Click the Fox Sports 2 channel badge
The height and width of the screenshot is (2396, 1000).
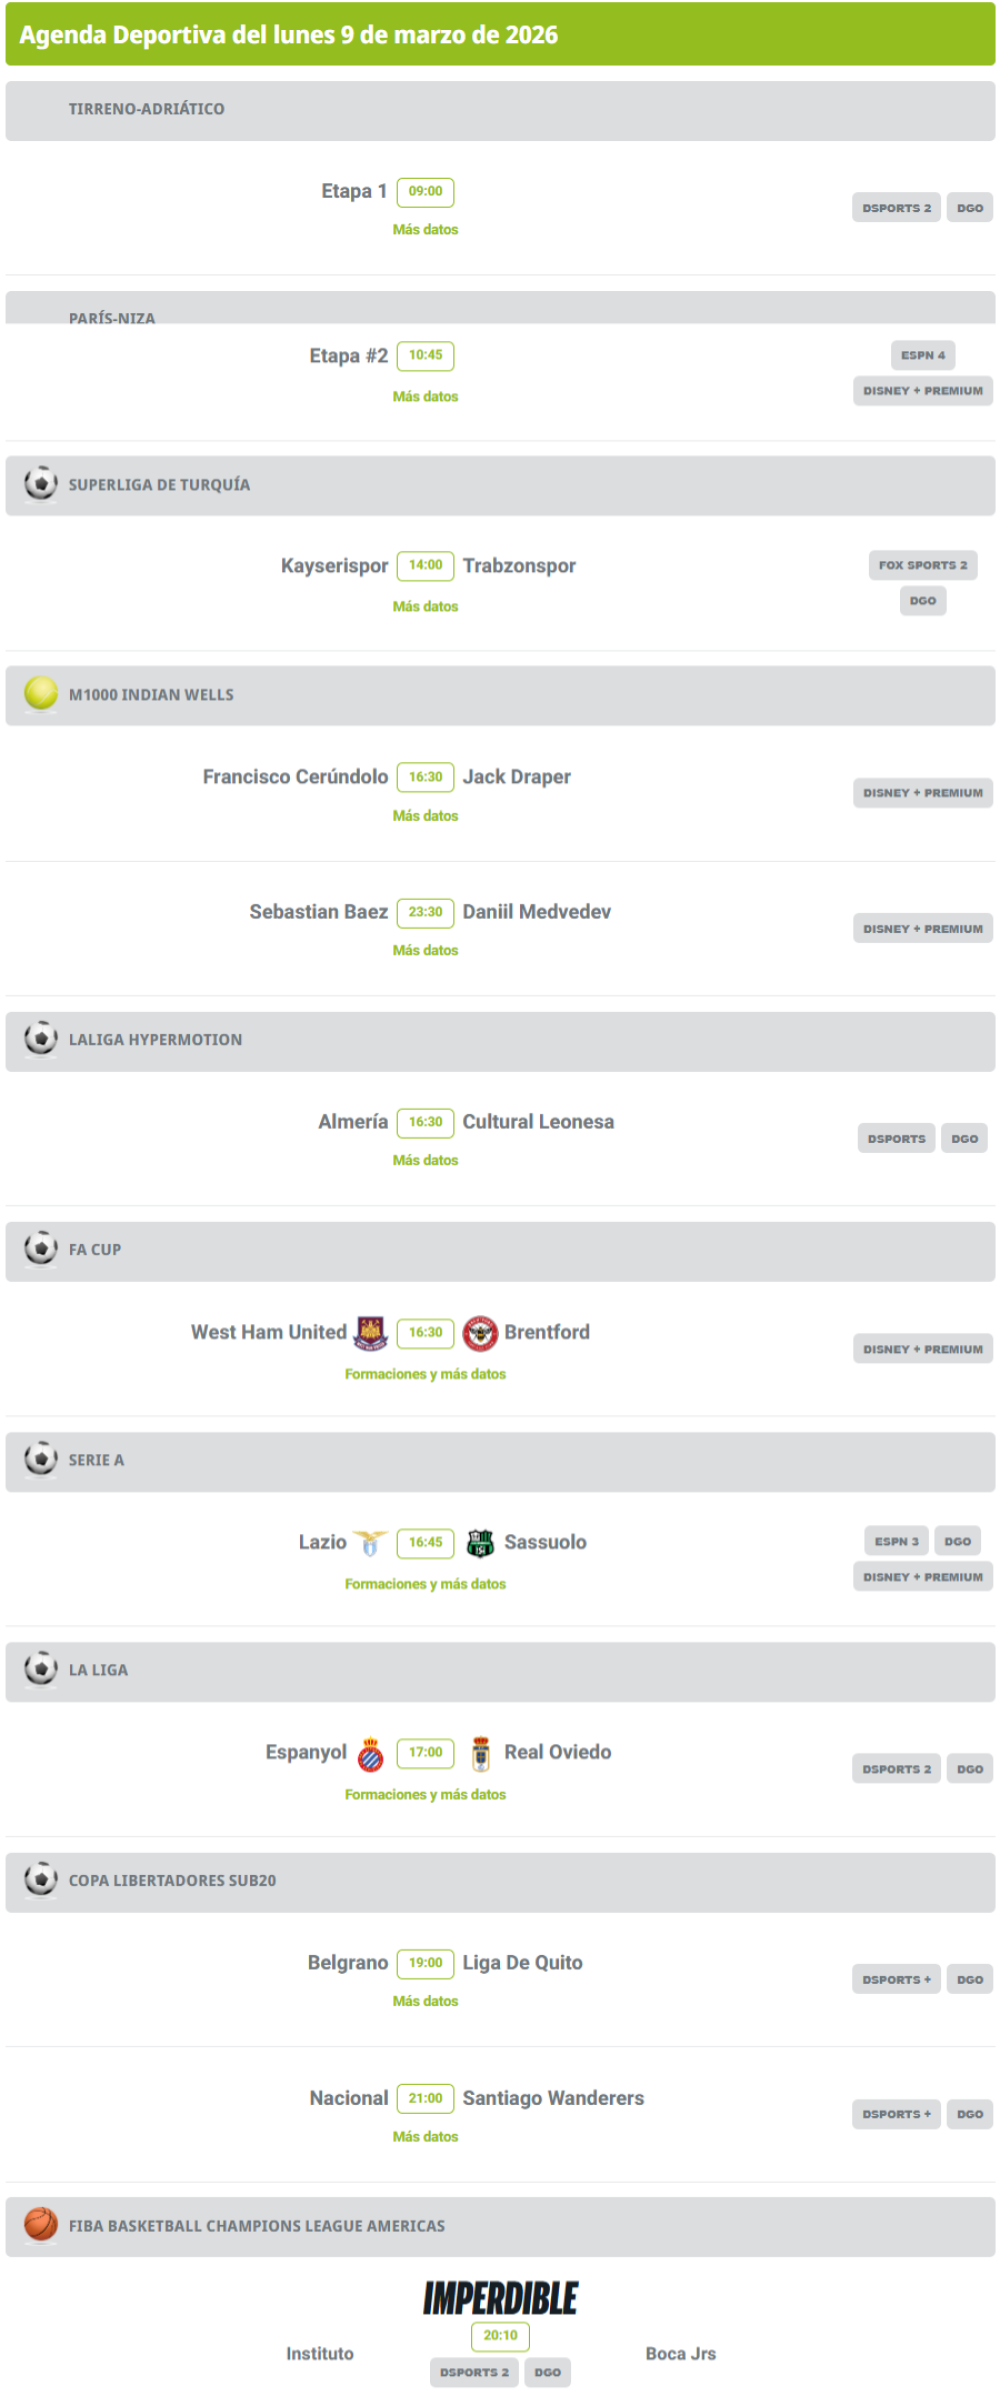pyautogui.click(x=922, y=565)
